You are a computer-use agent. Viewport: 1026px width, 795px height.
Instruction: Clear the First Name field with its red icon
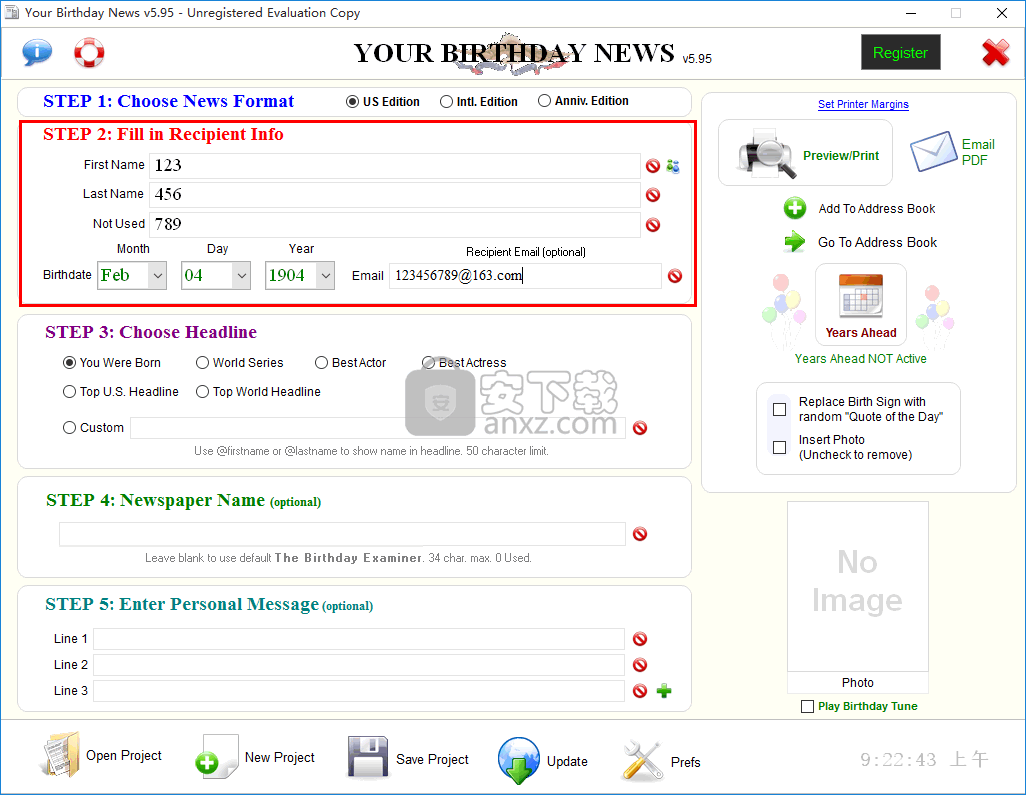pyautogui.click(x=653, y=166)
